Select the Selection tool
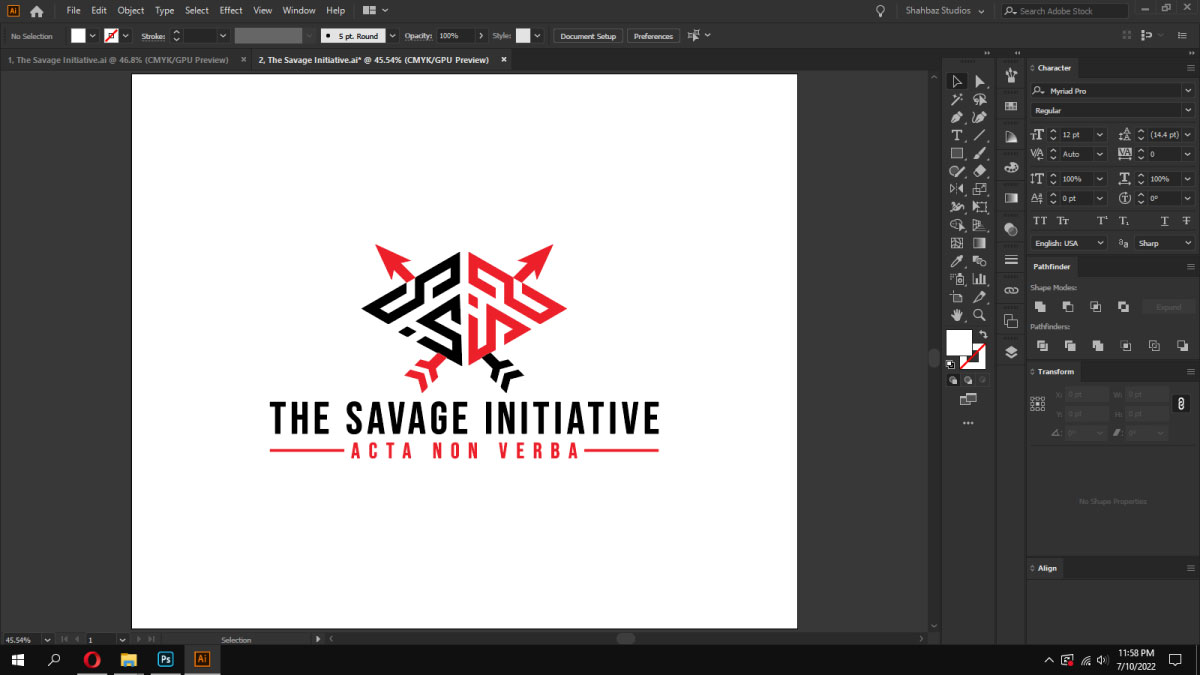 click(956, 83)
